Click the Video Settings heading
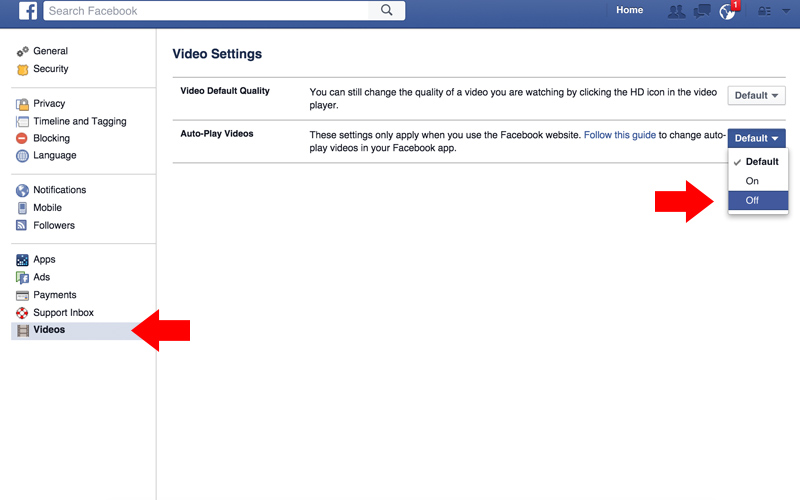The height and width of the screenshot is (500, 800). (217, 54)
